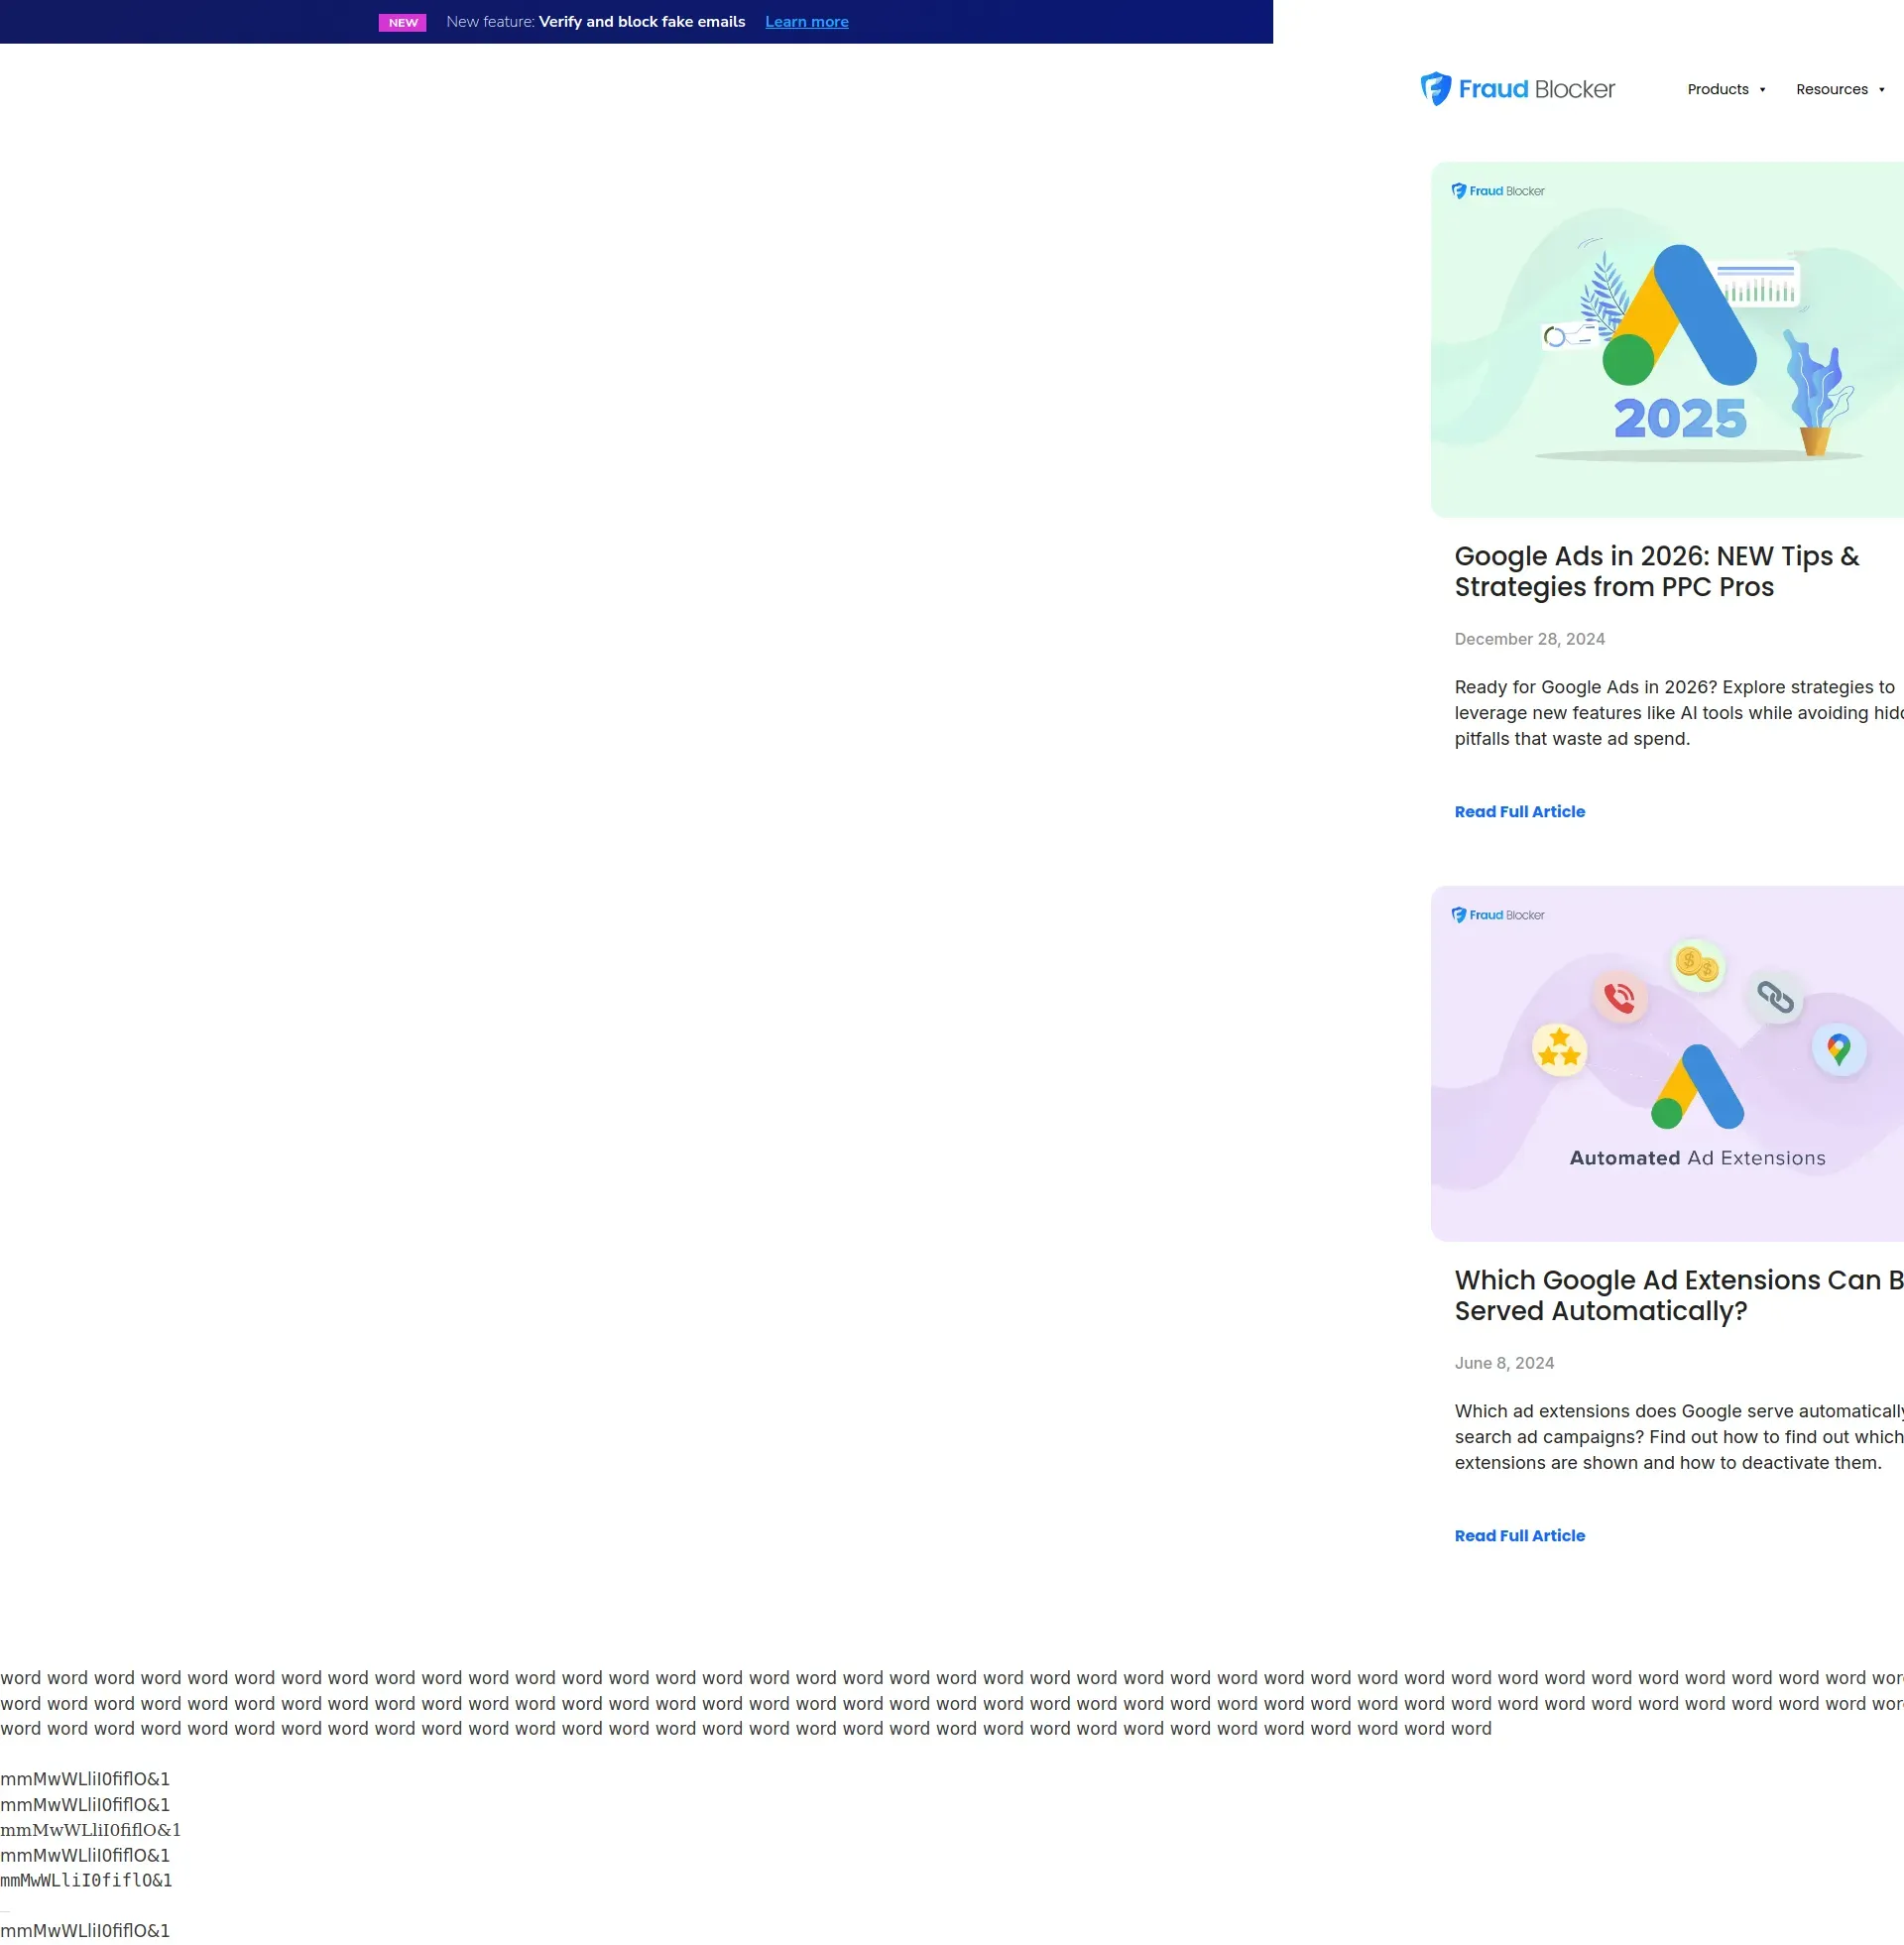Open Which Google Ad Extensions article title

click(x=1678, y=1295)
